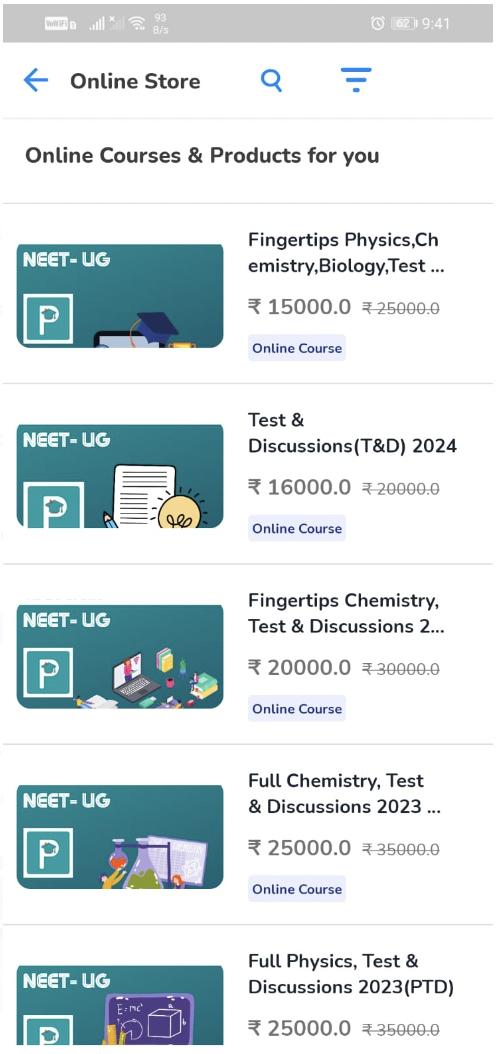Tap the back arrow icon
496x1054 pixels.
tap(36, 81)
